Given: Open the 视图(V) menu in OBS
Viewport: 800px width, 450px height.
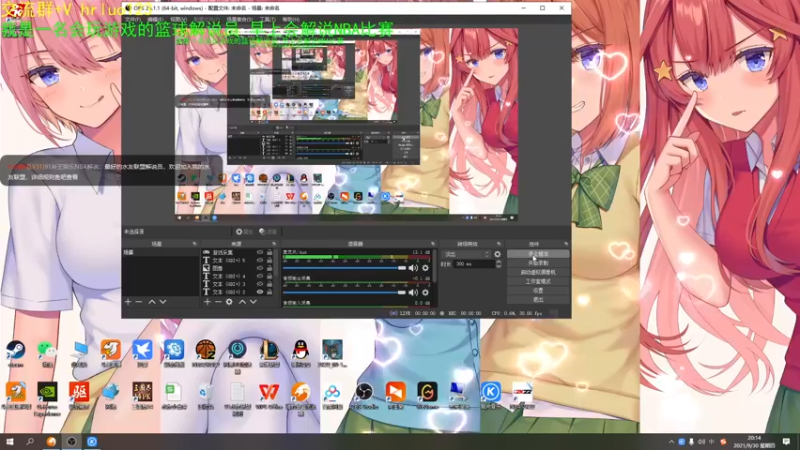Looking at the screenshot, I should 178,19.
